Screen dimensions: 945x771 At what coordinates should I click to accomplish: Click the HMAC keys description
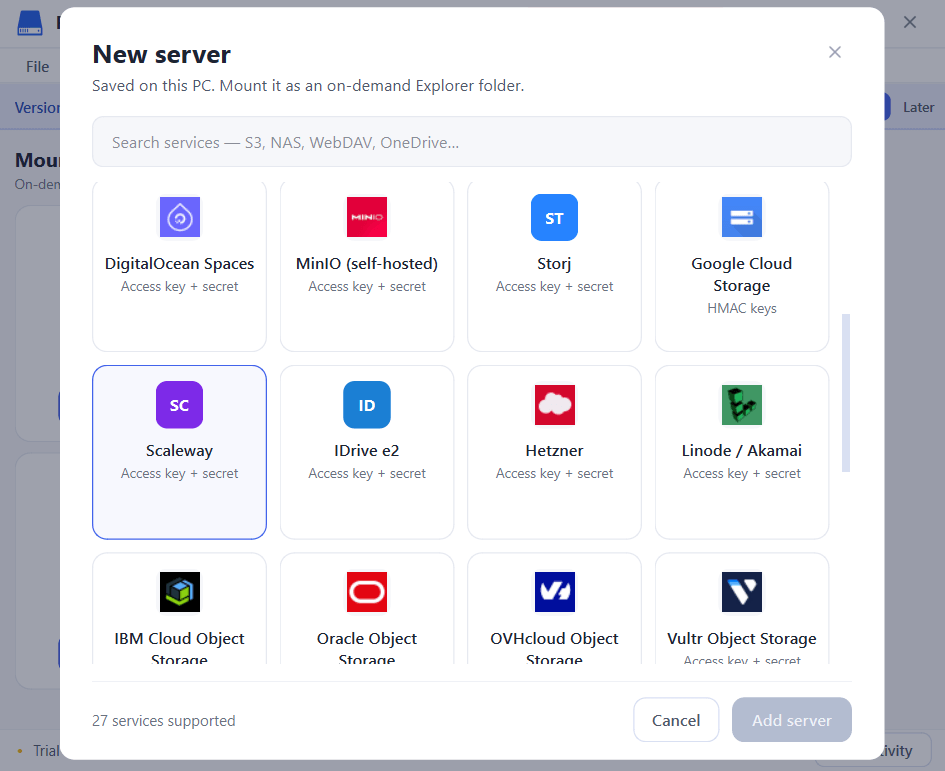[742, 308]
